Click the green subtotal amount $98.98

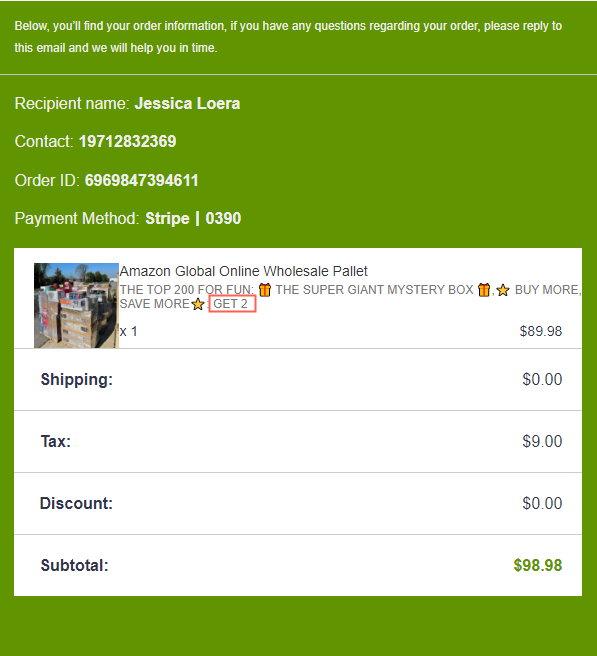538,565
